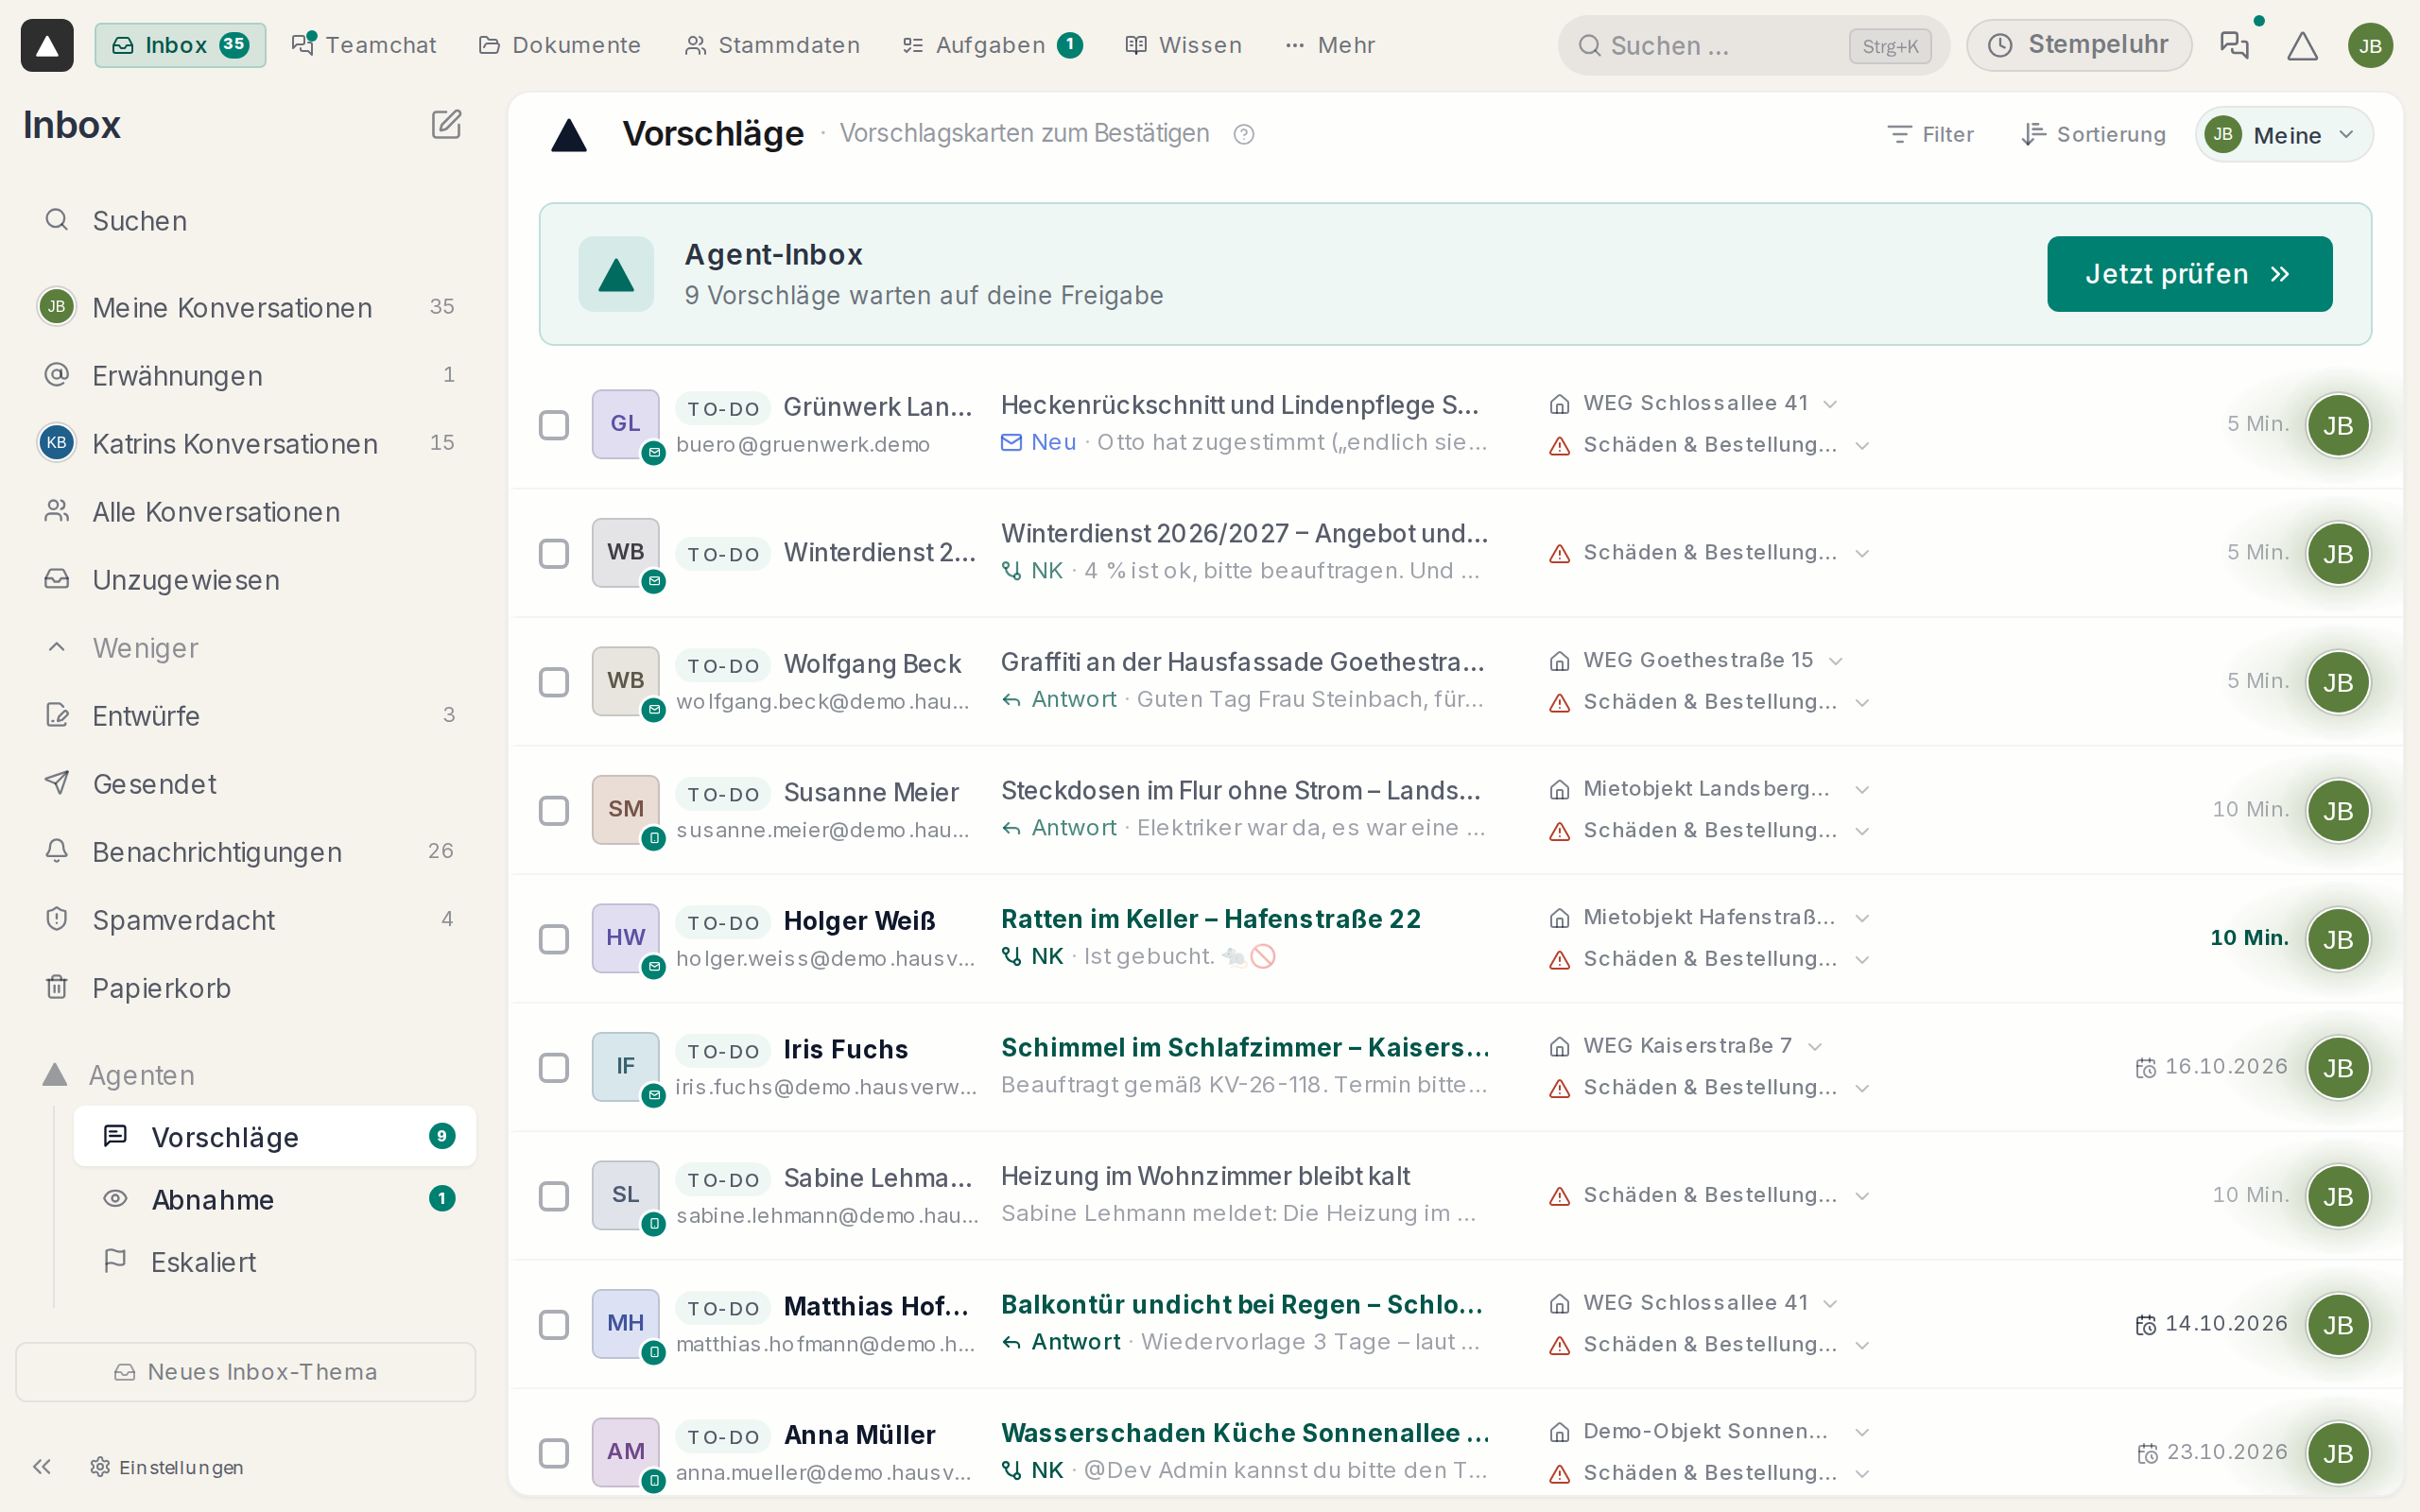2420x1512 pixels.
Task: Click the Filter icon button
Action: click(x=1930, y=134)
